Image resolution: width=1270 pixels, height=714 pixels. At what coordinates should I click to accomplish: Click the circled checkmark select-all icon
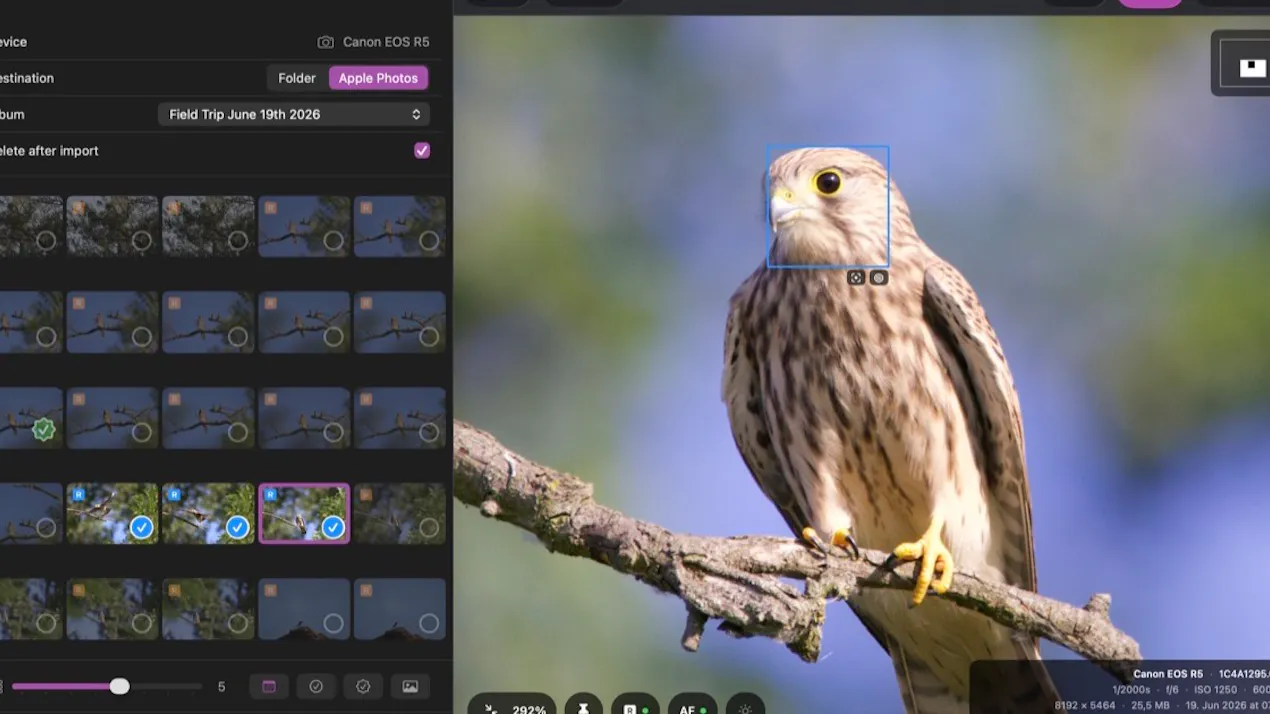[x=316, y=686]
